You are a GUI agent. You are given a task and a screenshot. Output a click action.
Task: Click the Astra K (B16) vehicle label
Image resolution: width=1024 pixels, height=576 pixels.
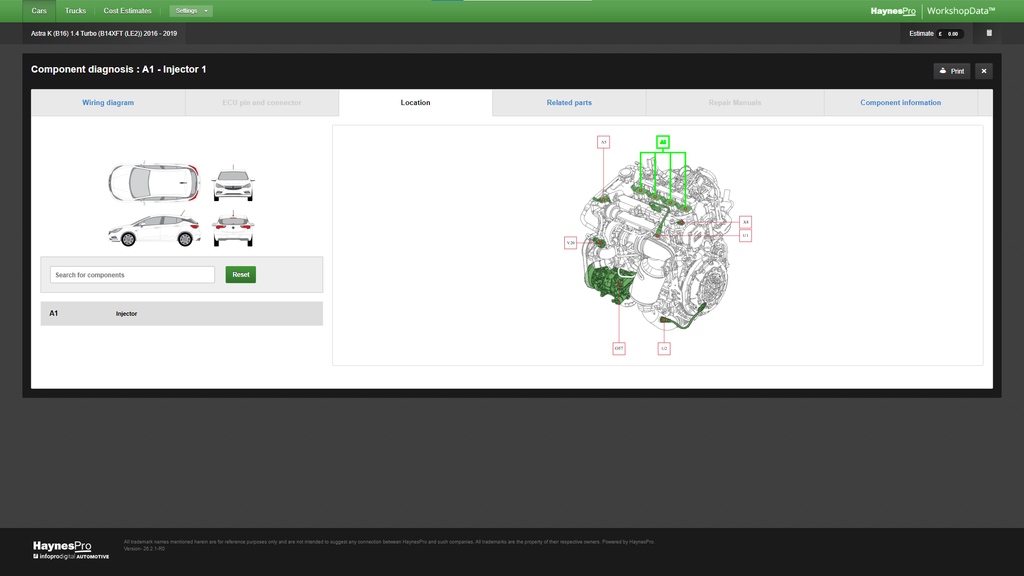104,33
